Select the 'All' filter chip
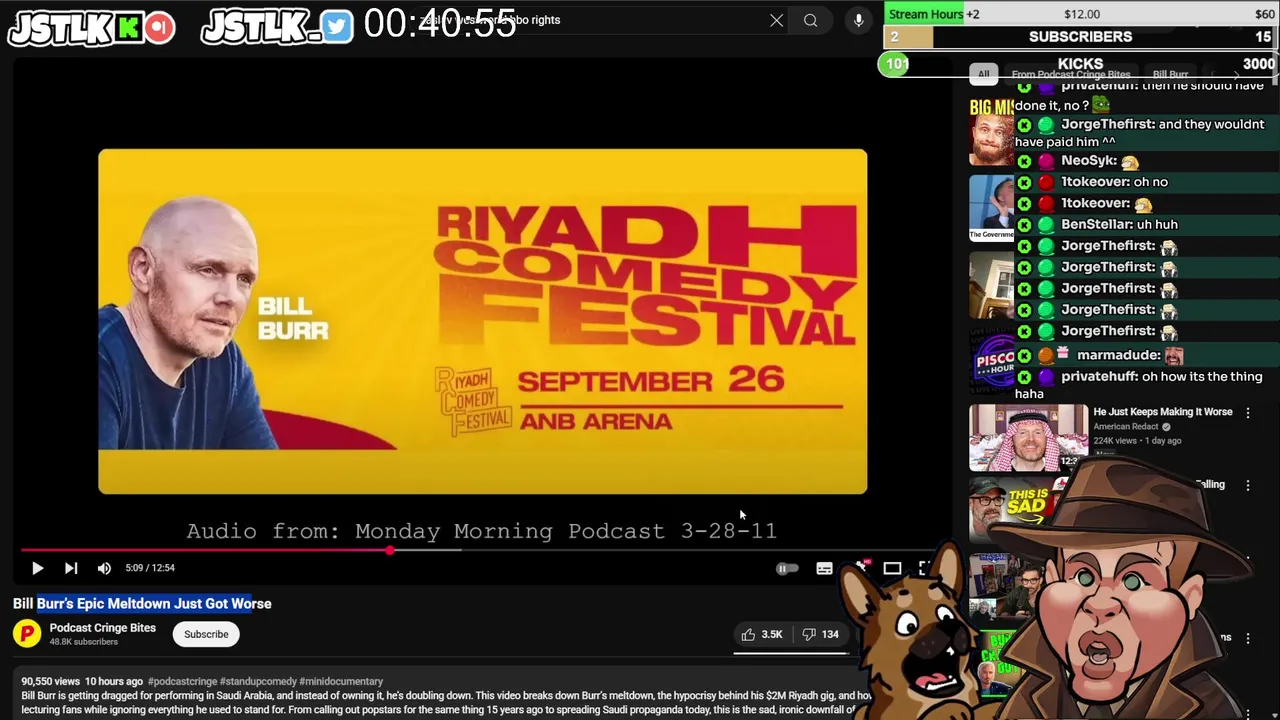This screenshot has height=720, width=1280. click(983, 74)
